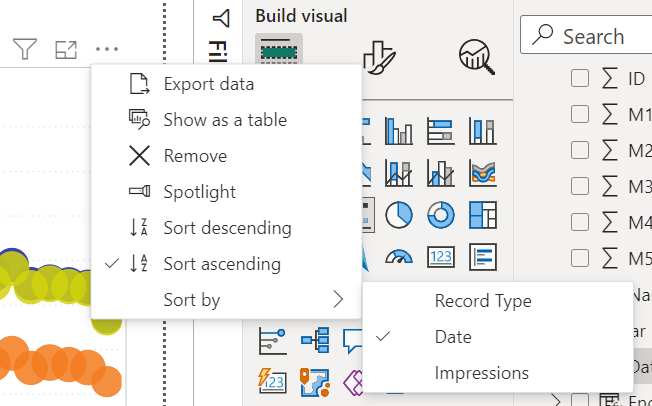Open the Sort by submenu arrow
Image resolution: width=652 pixels, height=406 pixels.
[338, 300]
